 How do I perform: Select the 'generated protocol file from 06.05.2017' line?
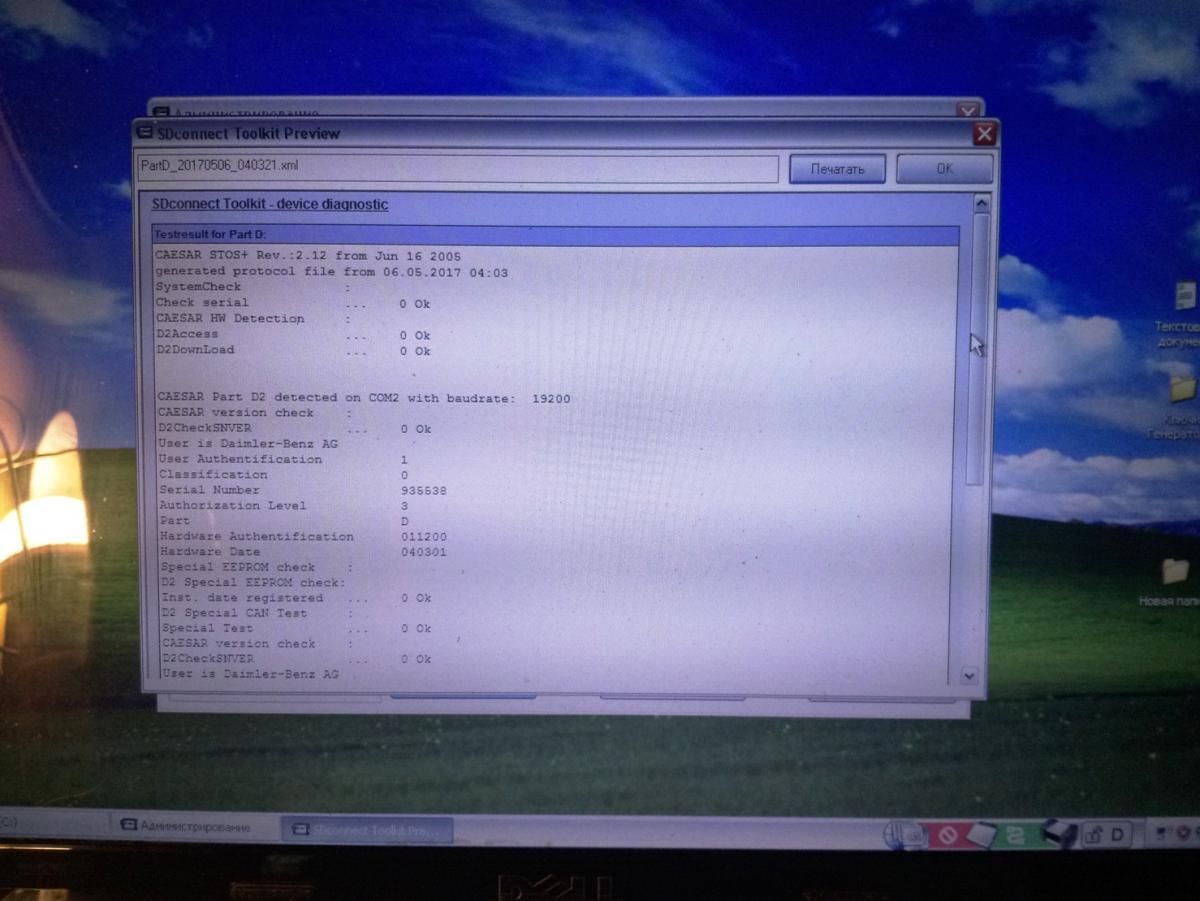(331, 271)
